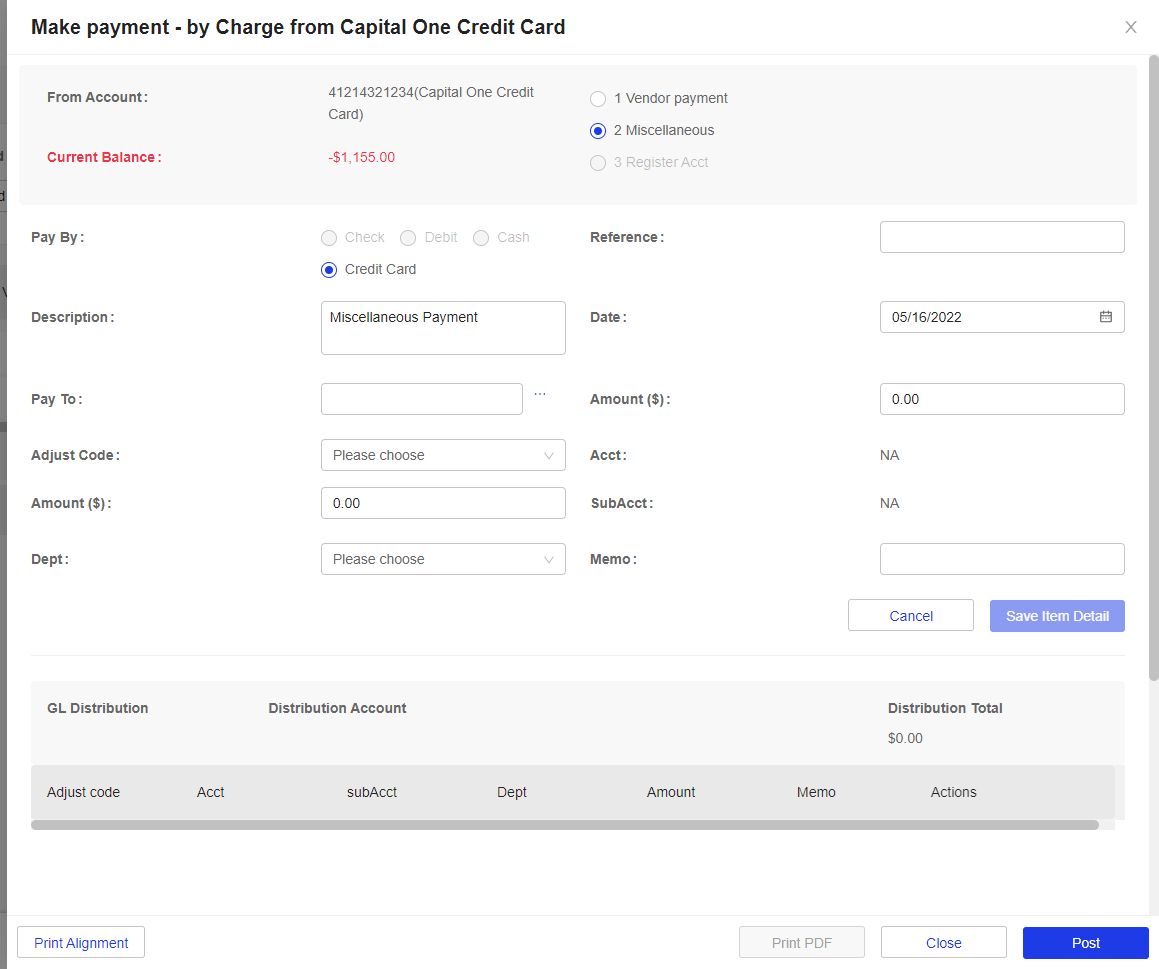Focus the Pay To input field
Viewport: 1159px width, 969px height.
[x=422, y=399]
